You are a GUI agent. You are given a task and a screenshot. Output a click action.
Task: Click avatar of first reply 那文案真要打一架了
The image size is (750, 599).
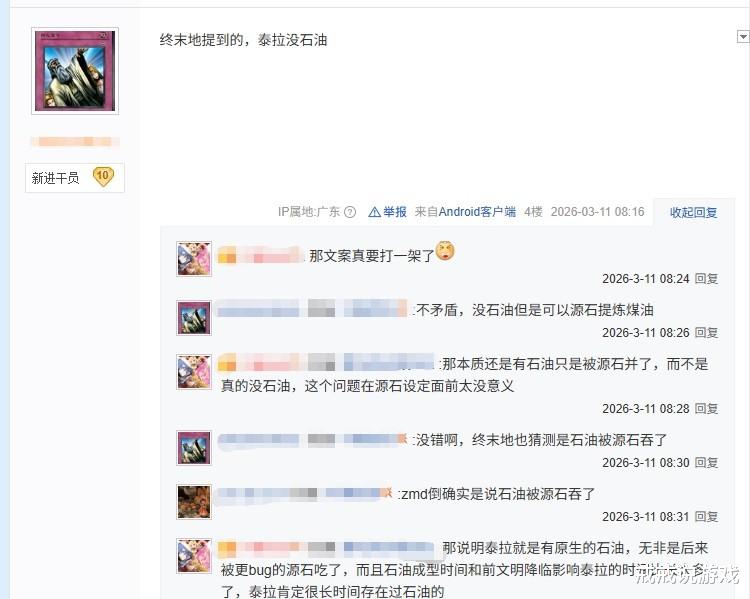tap(194, 259)
